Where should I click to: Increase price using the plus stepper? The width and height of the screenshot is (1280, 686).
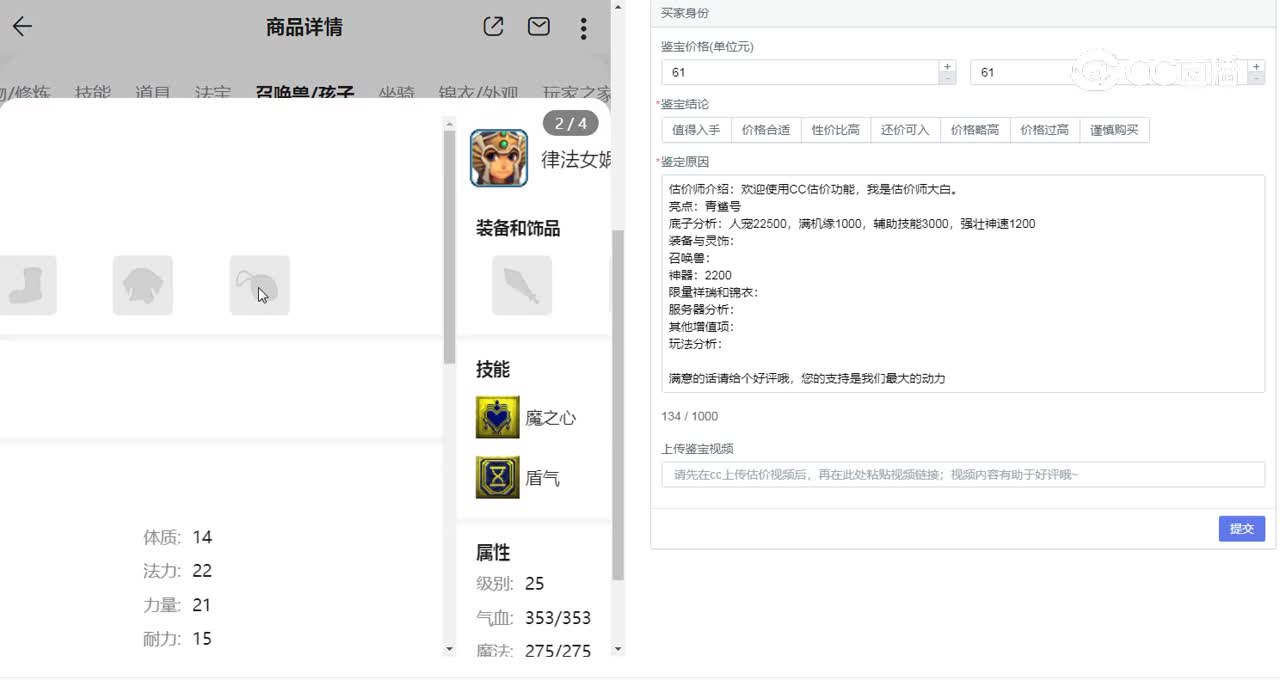click(x=946, y=66)
